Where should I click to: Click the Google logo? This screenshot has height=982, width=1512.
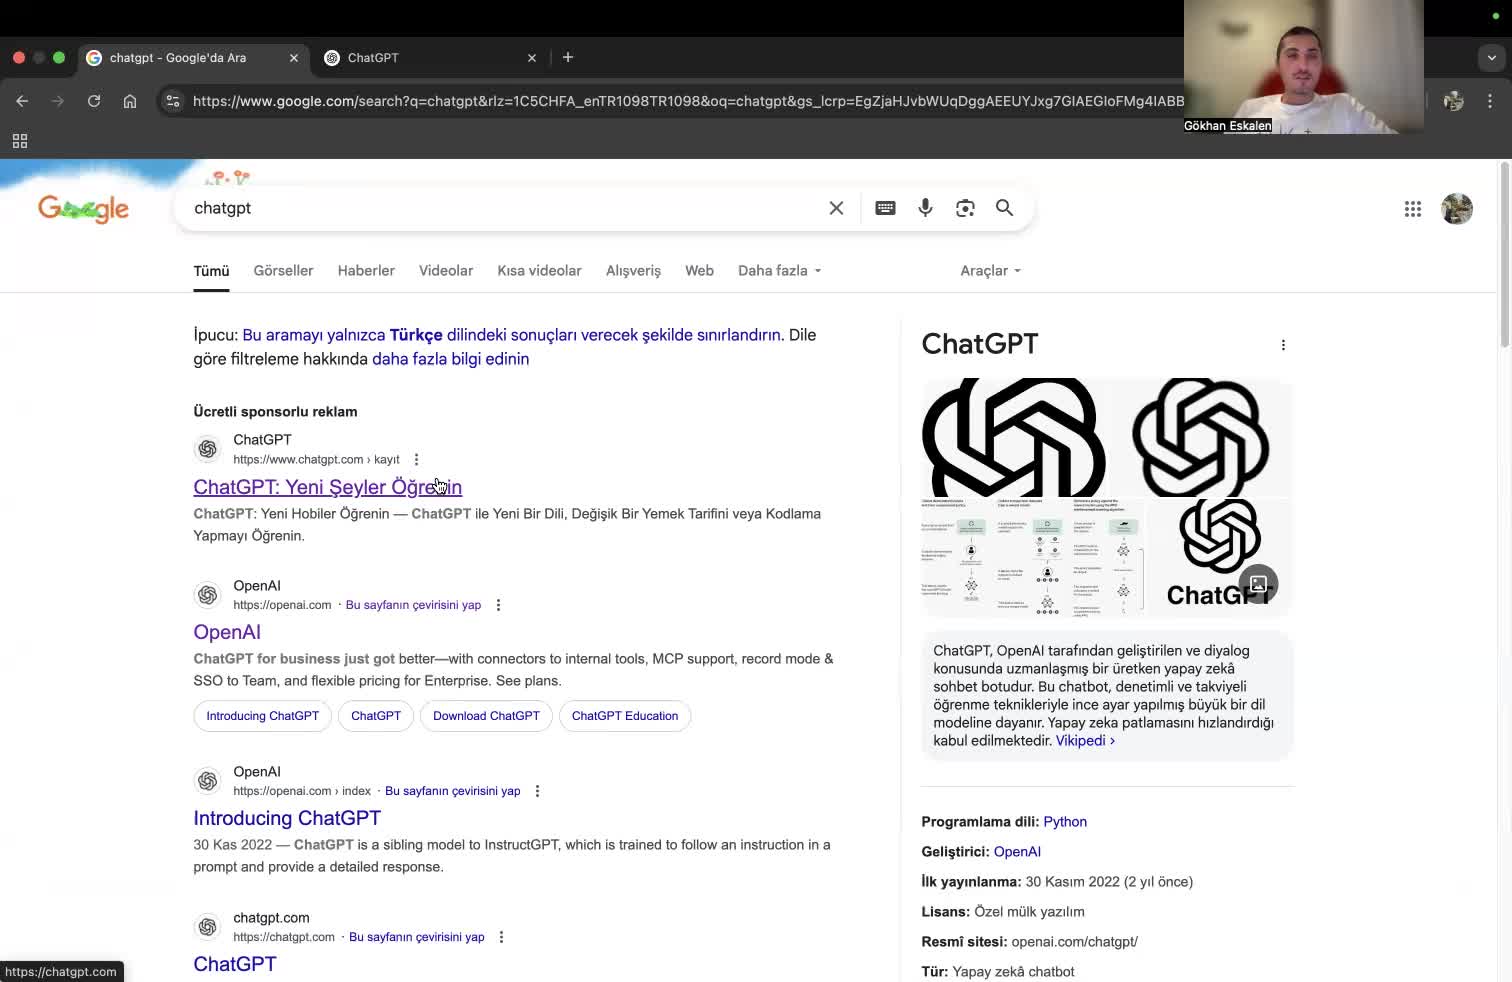pos(84,208)
